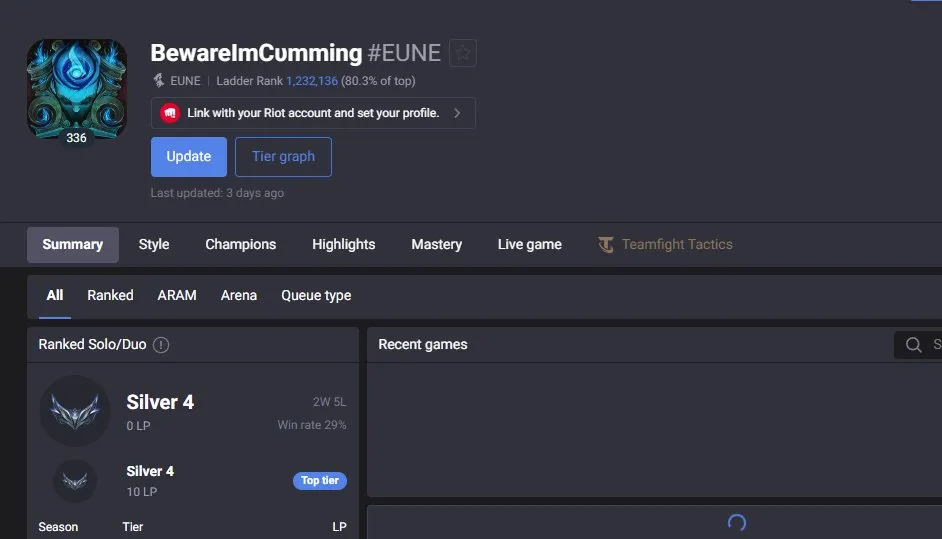The image size is (942, 539).
Task: Click the '2W 5L' record text
Action: 329,402
